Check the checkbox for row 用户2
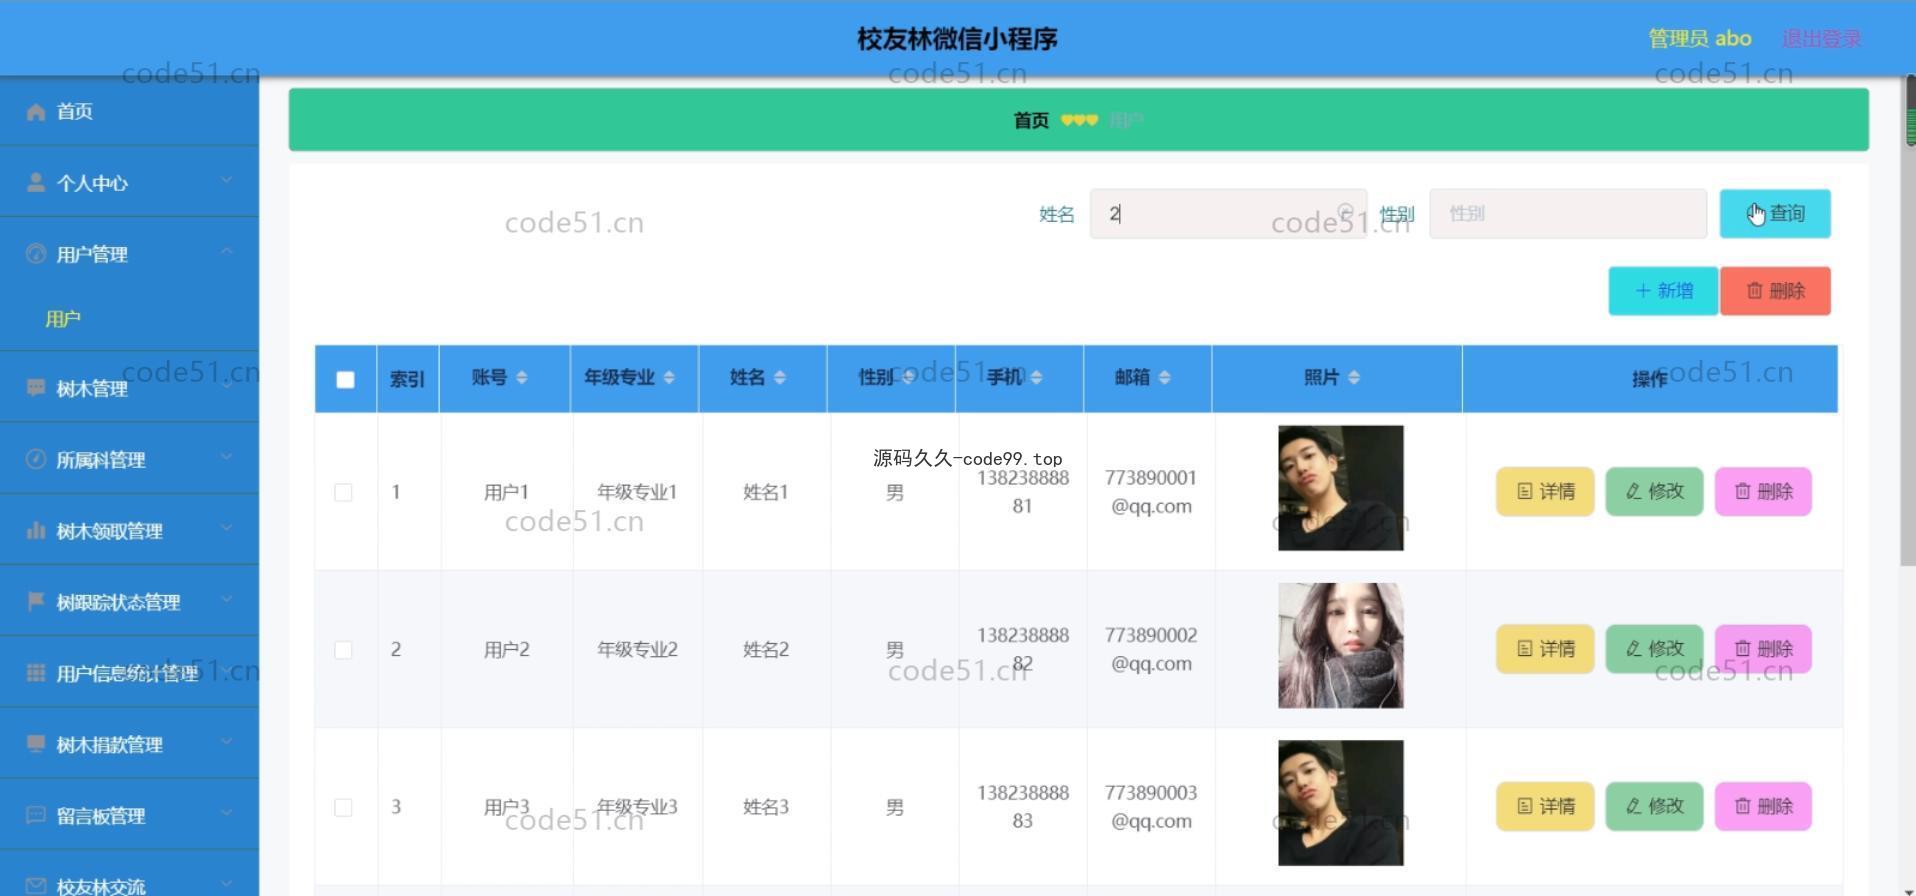Image resolution: width=1916 pixels, height=896 pixels. [343, 650]
